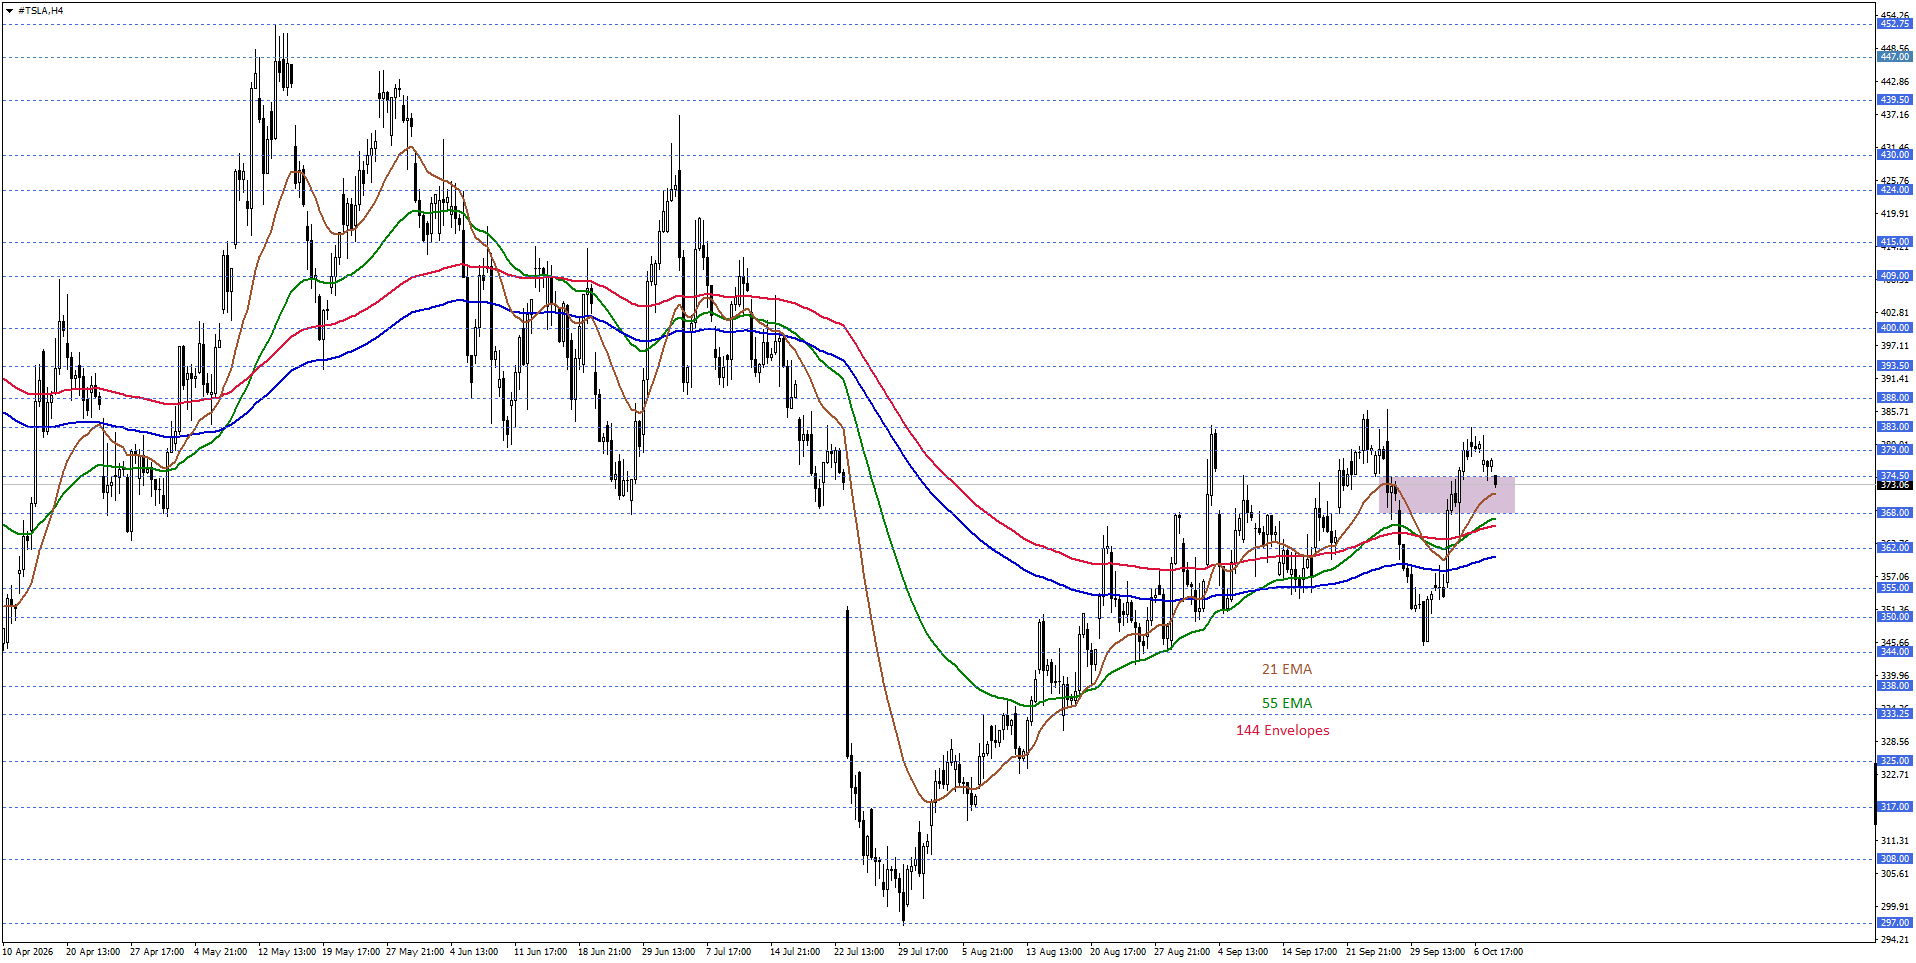This screenshot has width=1916, height=963.
Task: Click the 362.00 price level label
Action: tap(1895, 548)
